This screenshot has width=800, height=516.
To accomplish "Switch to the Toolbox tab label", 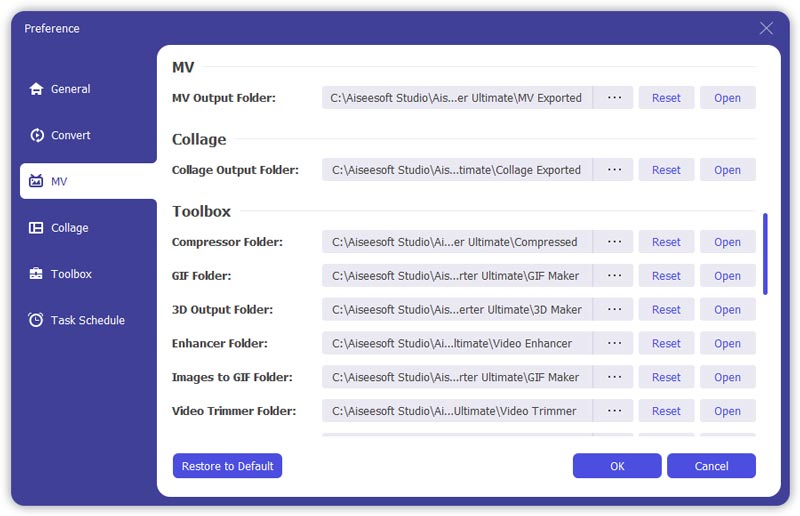I will [71, 274].
